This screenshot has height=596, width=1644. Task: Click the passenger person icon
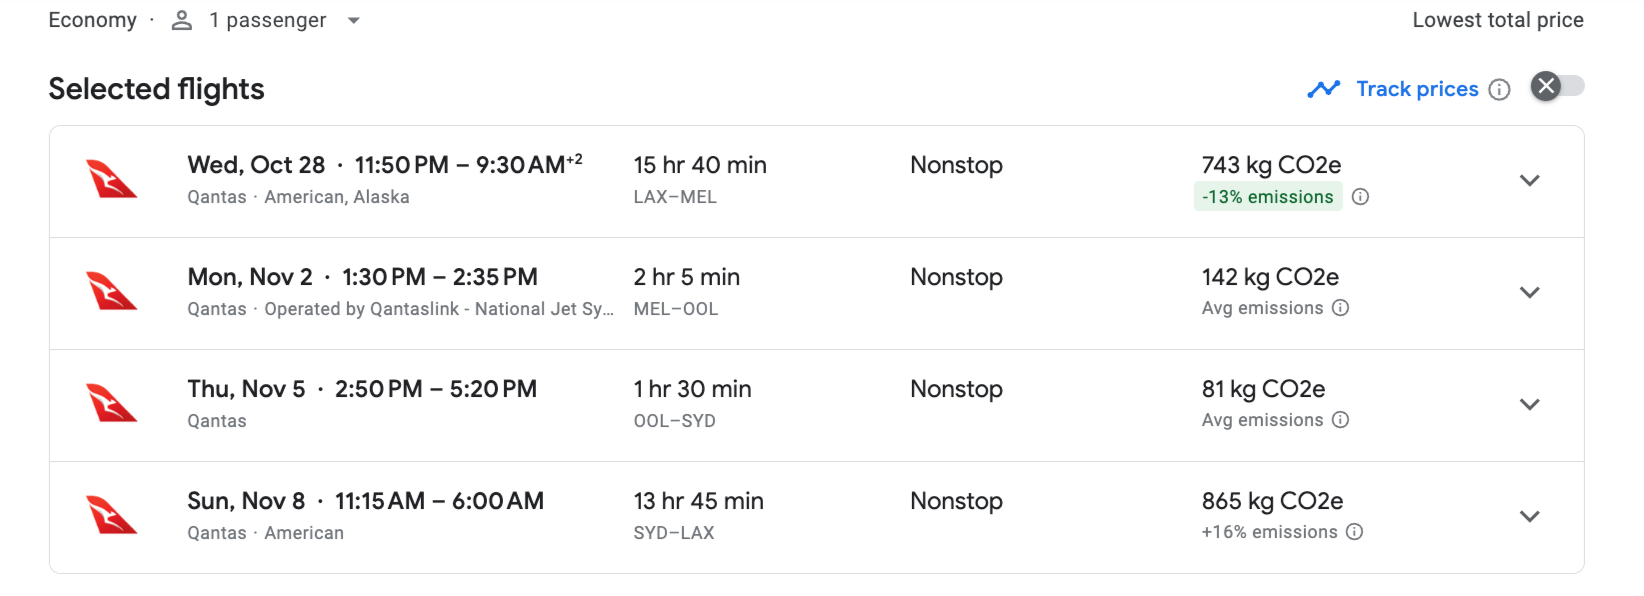pyautogui.click(x=182, y=21)
